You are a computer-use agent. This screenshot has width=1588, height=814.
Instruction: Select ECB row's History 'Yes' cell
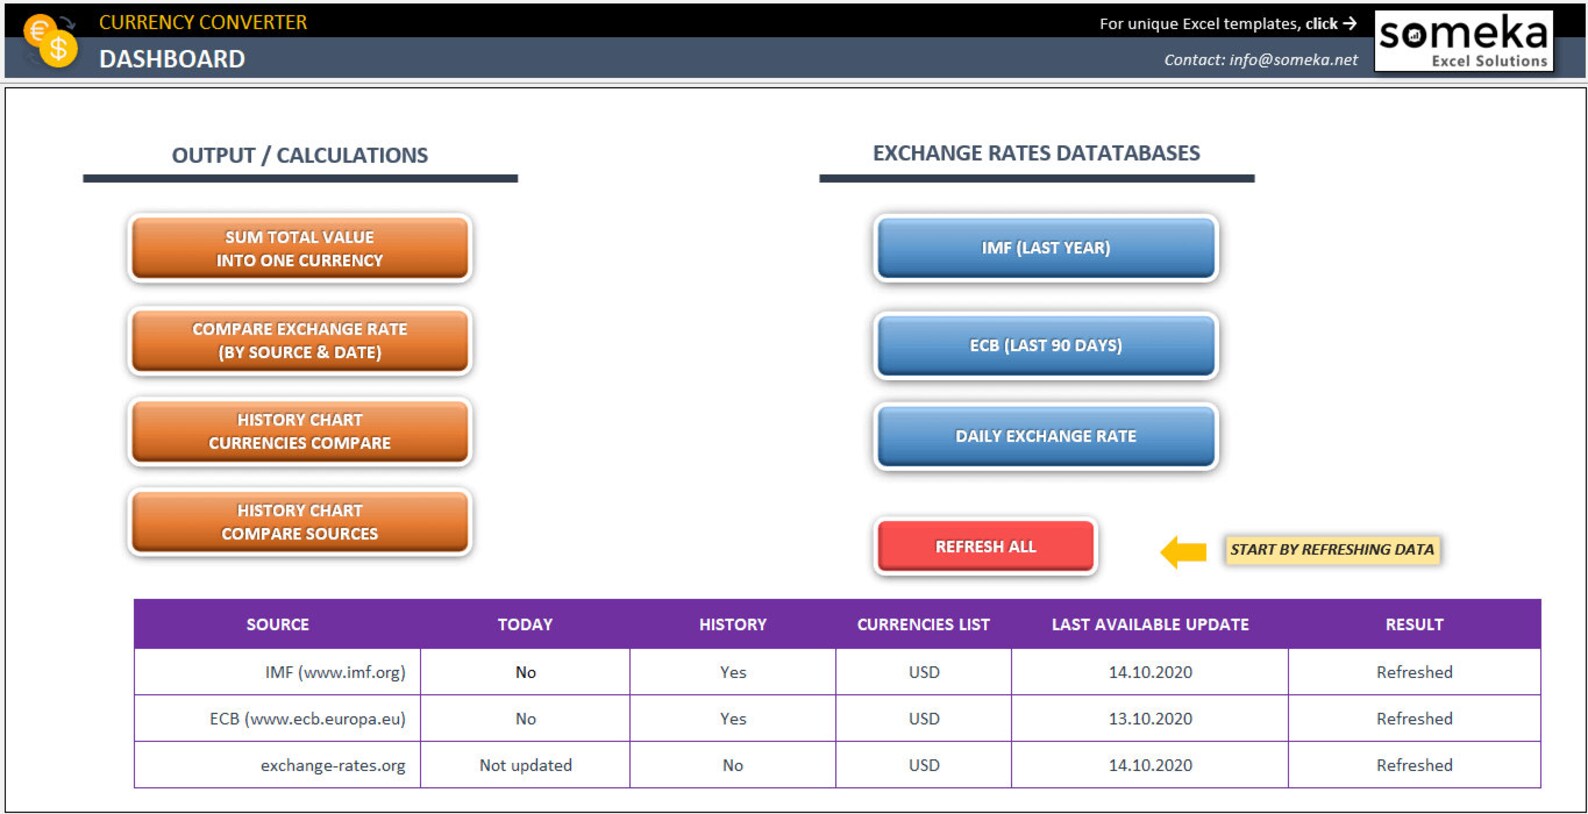(x=733, y=718)
